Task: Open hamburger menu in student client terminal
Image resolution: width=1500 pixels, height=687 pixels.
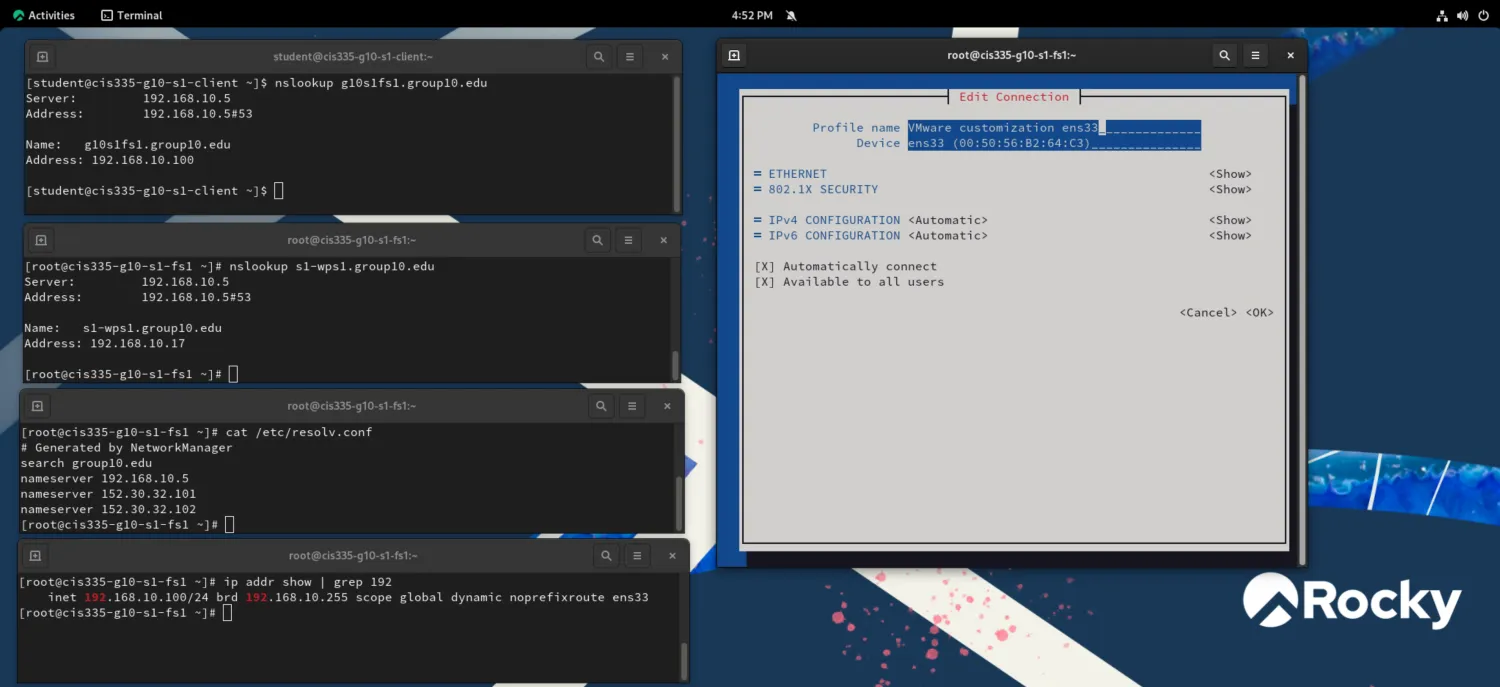Action: [629, 57]
